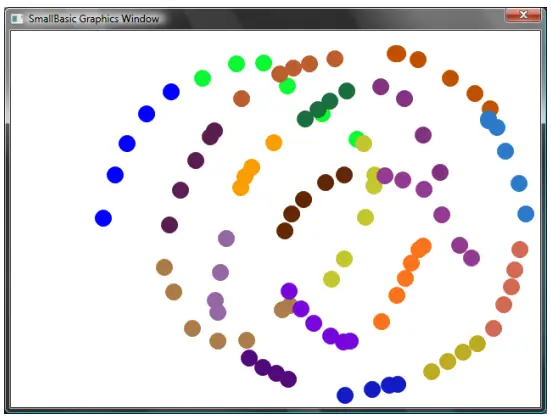Click the uppermost lavender dot

point(226,239)
